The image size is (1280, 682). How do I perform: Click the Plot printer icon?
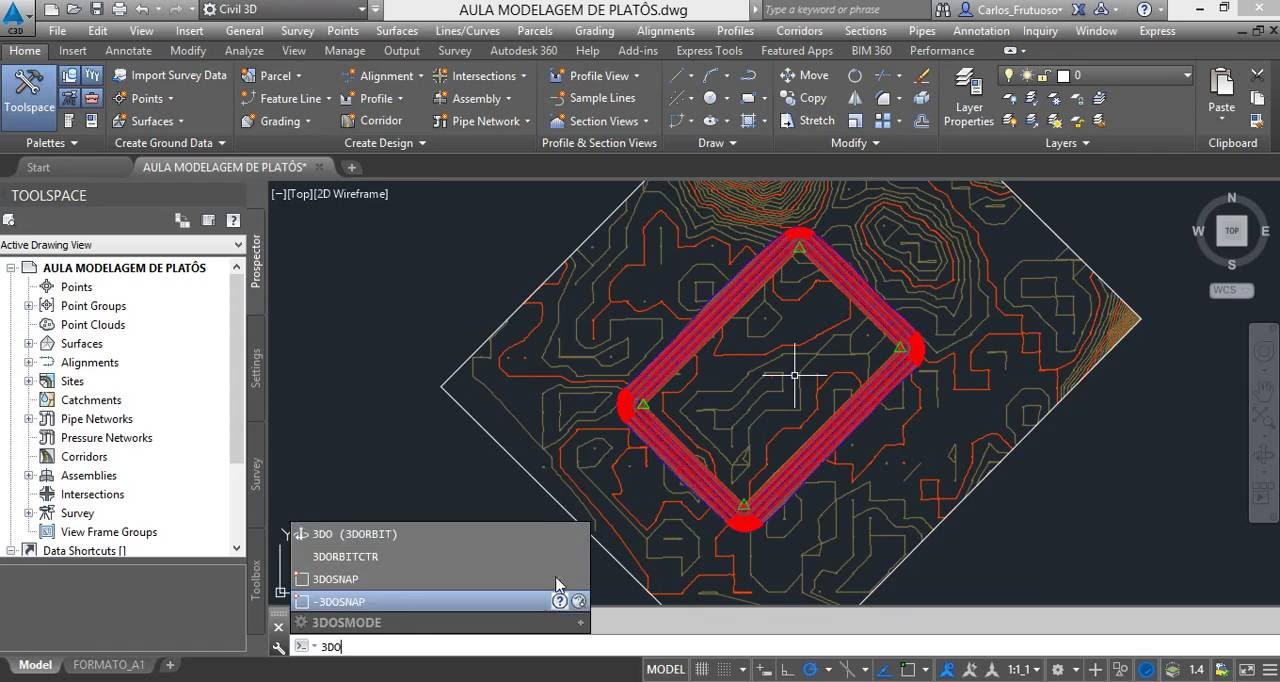[119, 9]
